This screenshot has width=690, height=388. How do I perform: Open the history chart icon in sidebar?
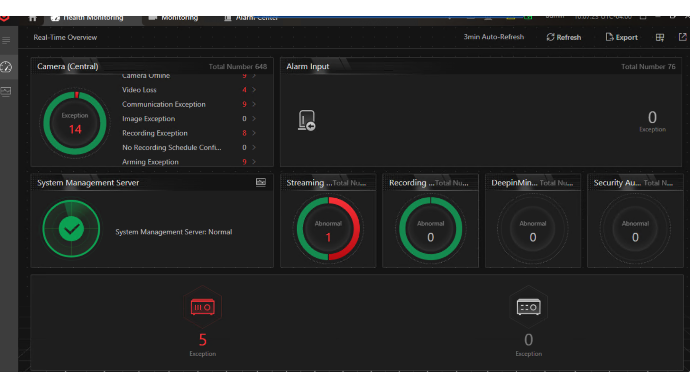coord(6,92)
